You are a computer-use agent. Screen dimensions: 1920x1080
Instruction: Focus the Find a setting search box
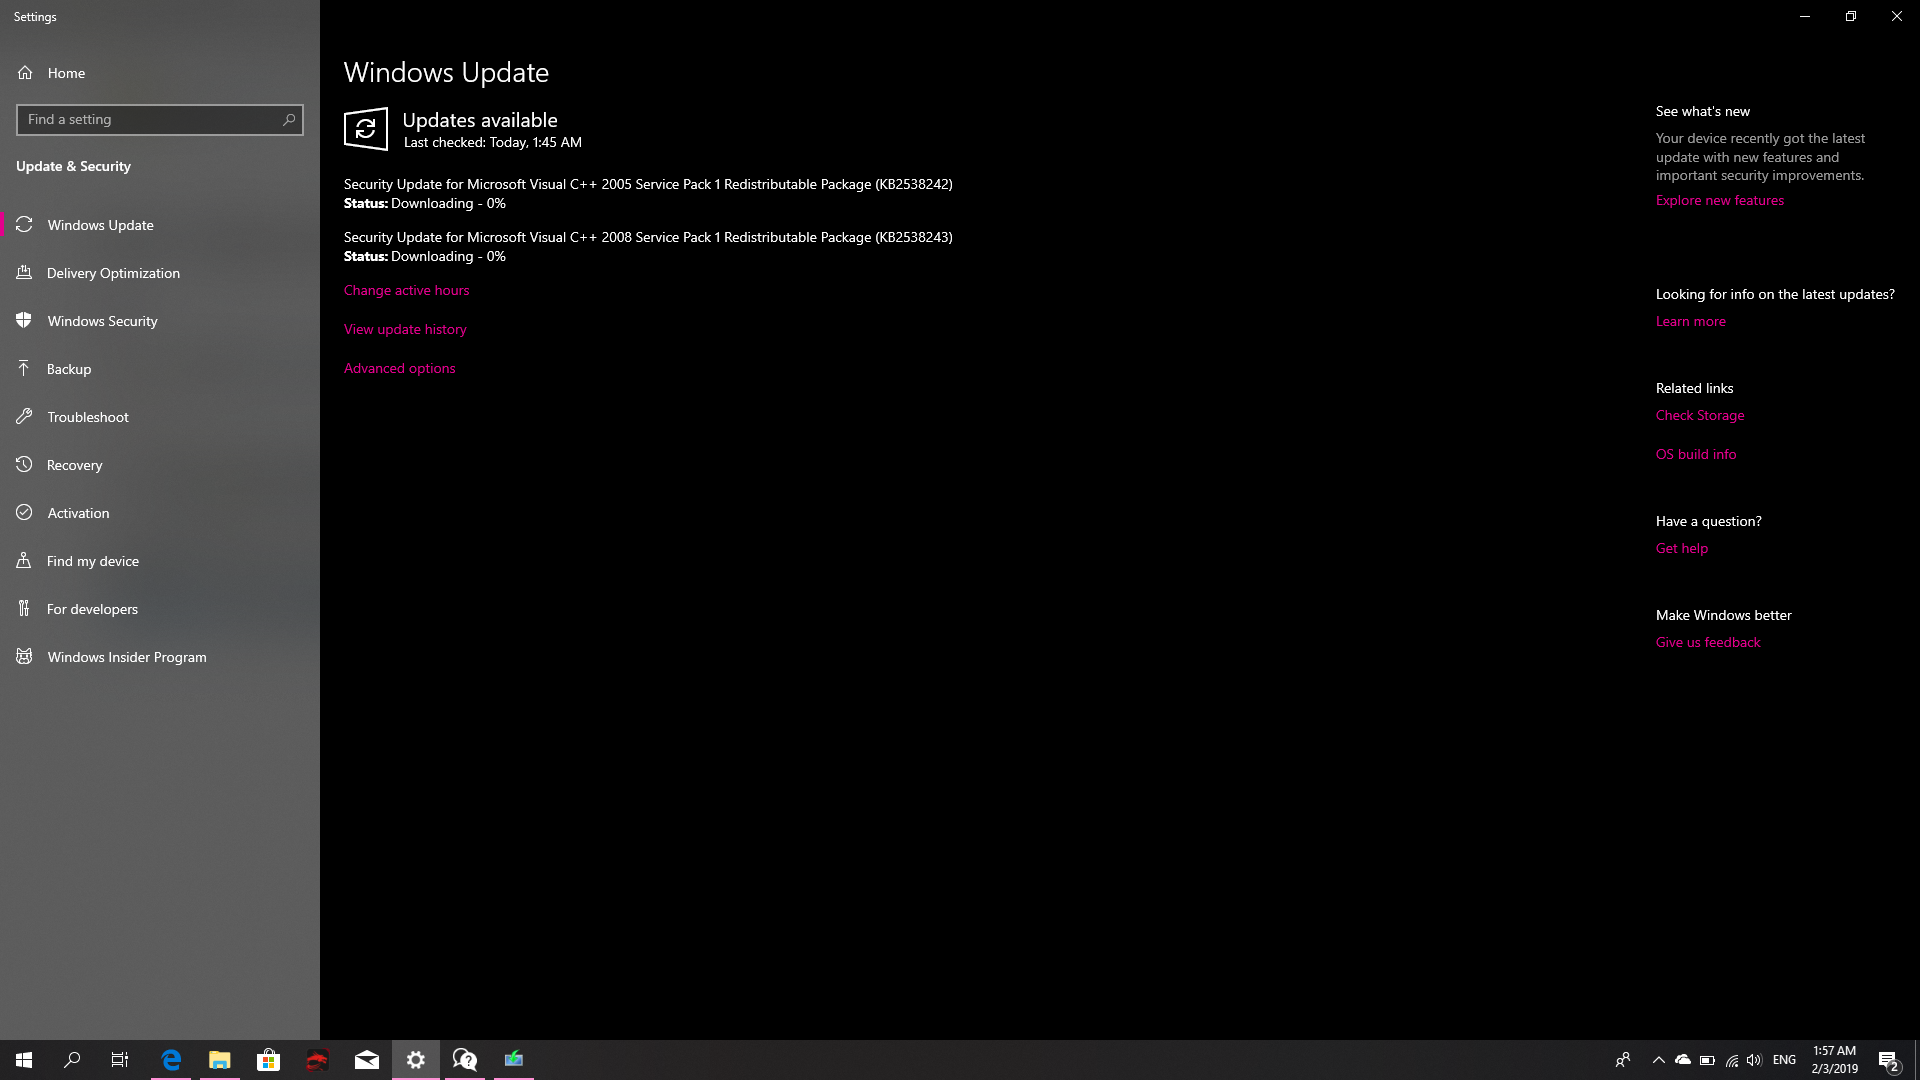coord(160,120)
